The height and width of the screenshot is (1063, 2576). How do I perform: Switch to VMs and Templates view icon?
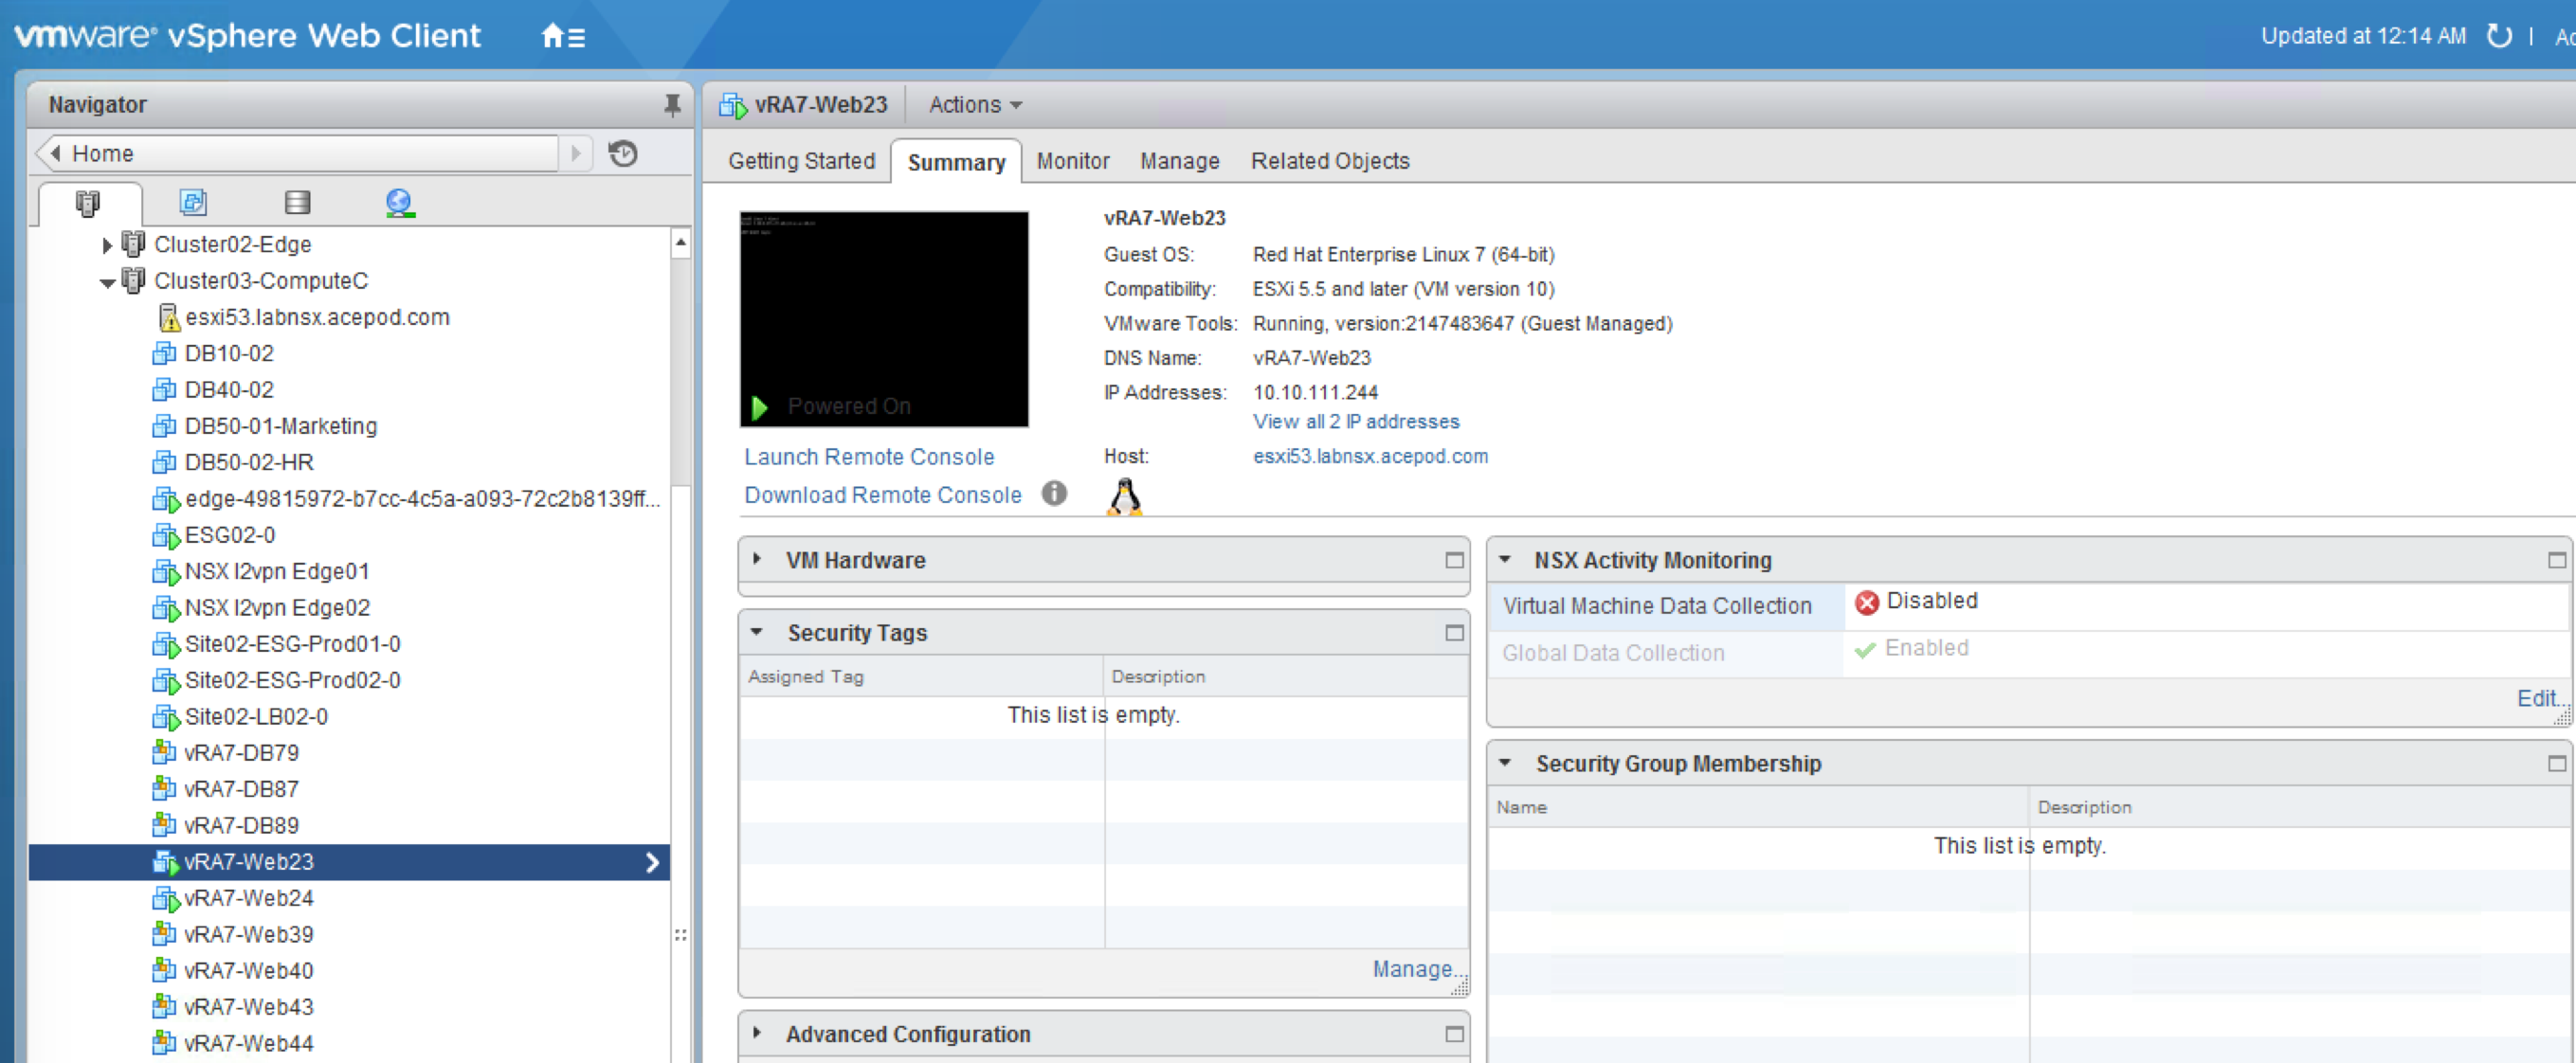click(x=193, y=202)
